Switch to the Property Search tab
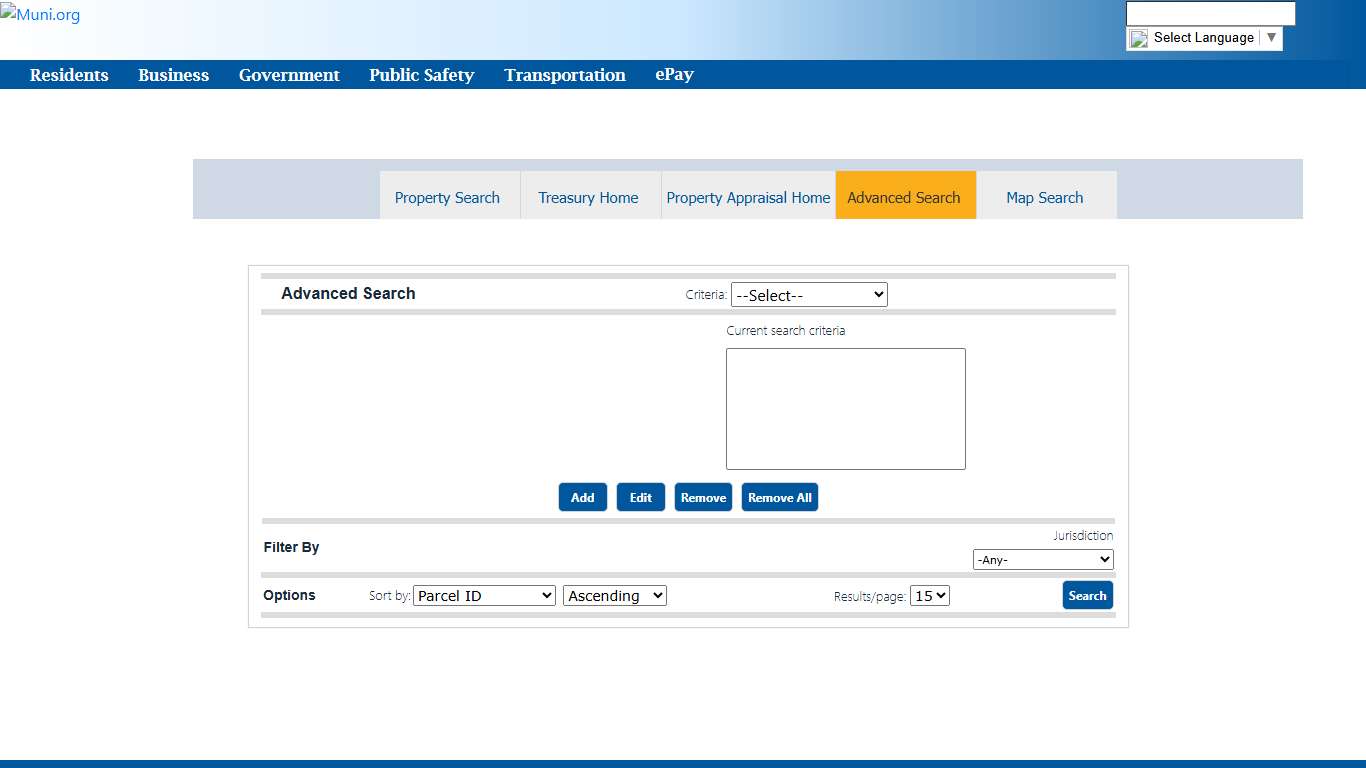The height and width of the screenshot is (768, 1366). point(447,198)
